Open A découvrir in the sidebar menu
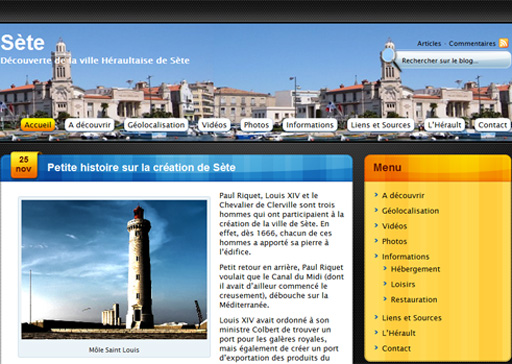The width and height of the screenshot is (512, 364). pos(403,195)
